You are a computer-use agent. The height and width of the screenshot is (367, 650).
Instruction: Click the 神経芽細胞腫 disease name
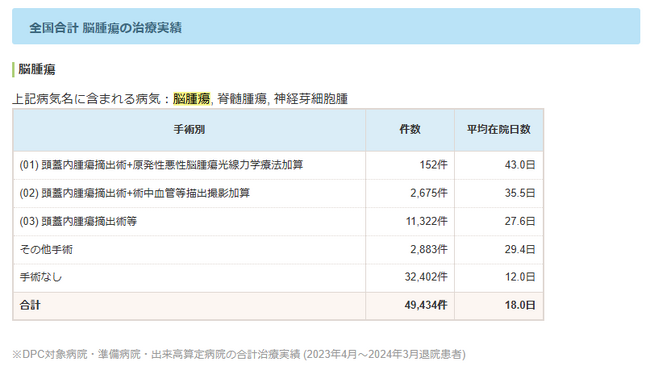click(x=310, y=99)
